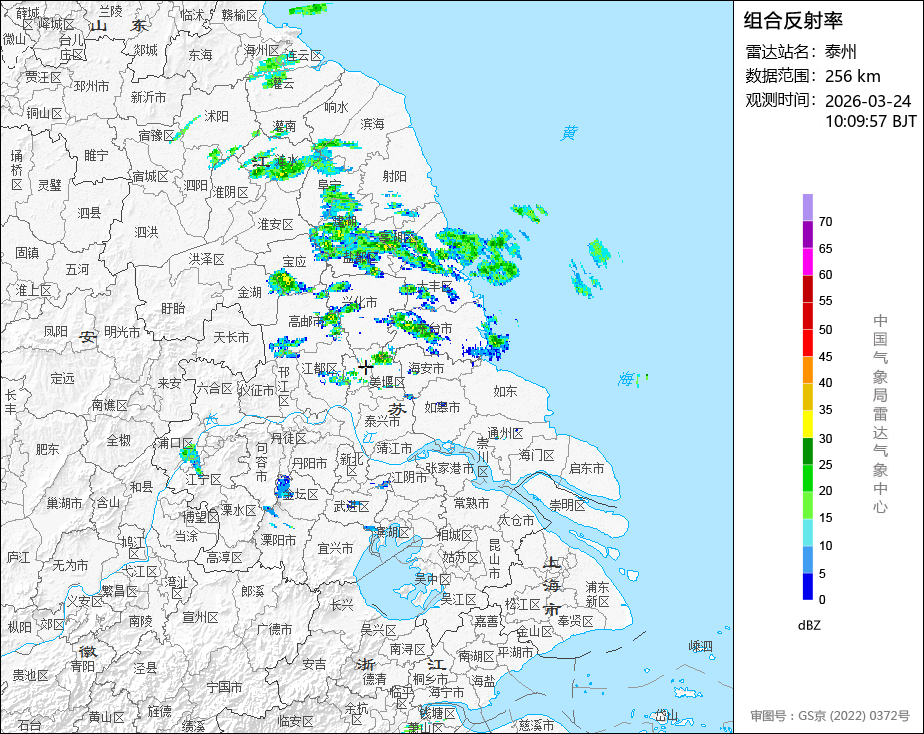Click the time text 10:09:57 BJT
The image size is (924, 734).
click(870, 121)
